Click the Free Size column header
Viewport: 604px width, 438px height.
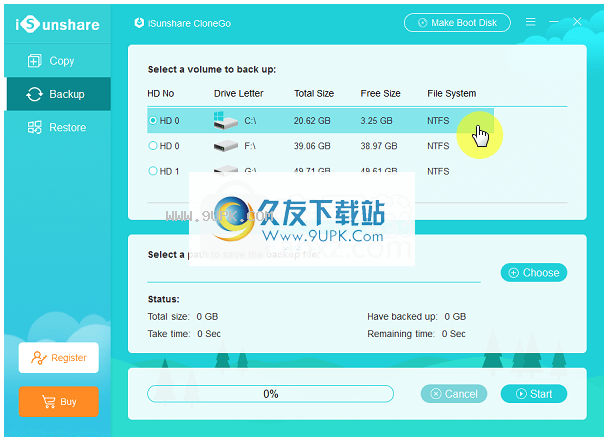(x=380, y=93)
